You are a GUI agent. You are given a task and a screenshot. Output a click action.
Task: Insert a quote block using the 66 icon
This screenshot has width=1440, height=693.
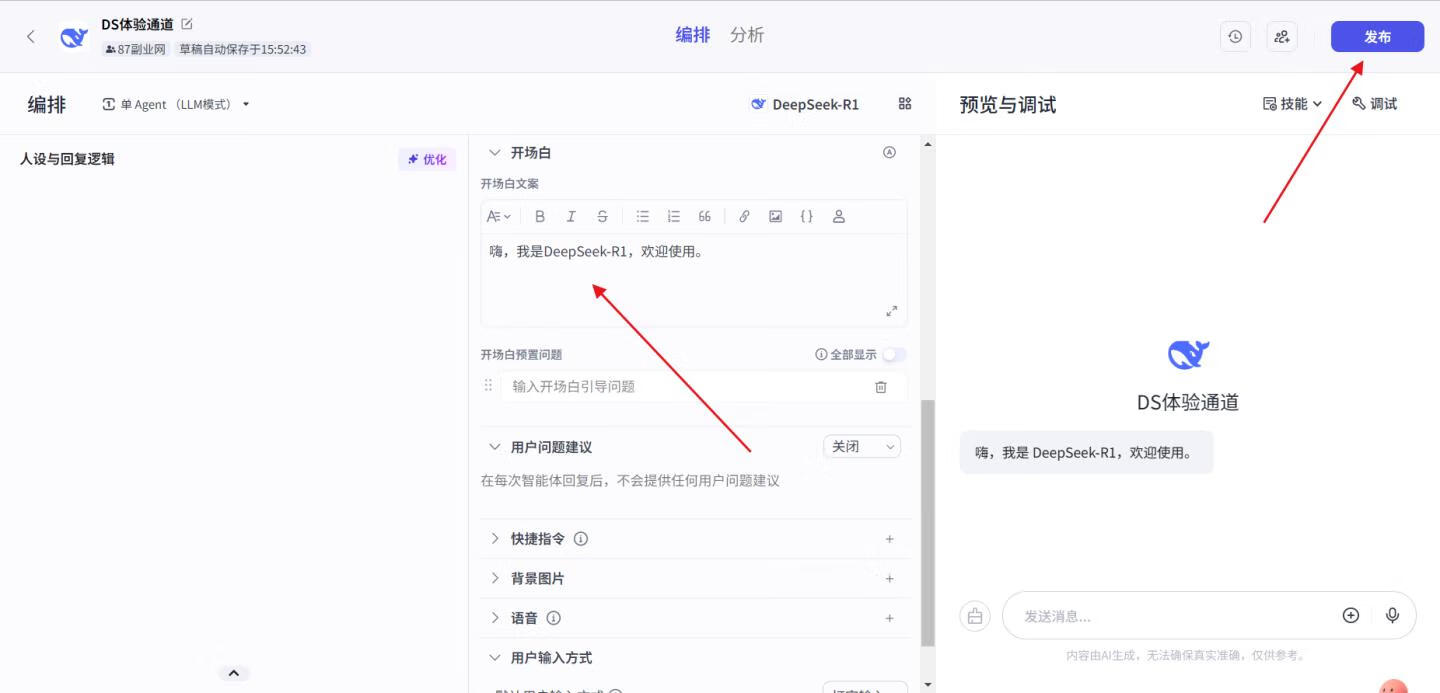click(x=704, y=215)
